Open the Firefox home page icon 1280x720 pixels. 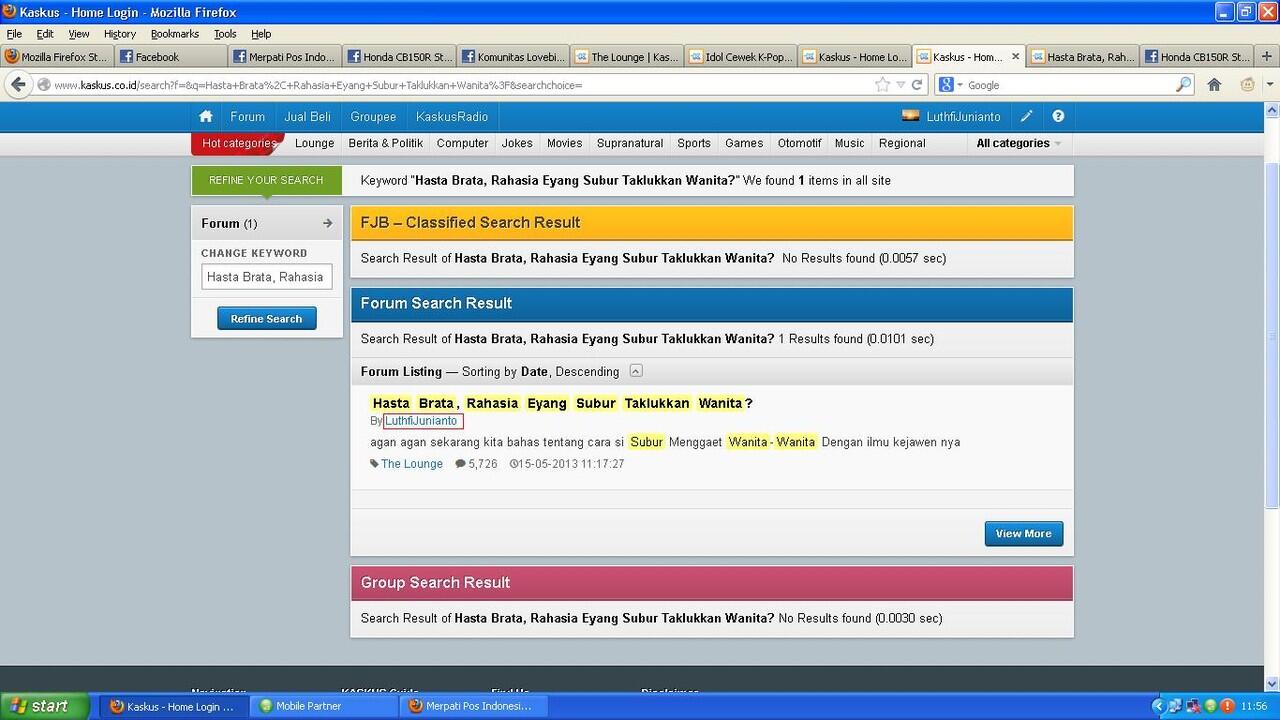tap(1214, 85)
